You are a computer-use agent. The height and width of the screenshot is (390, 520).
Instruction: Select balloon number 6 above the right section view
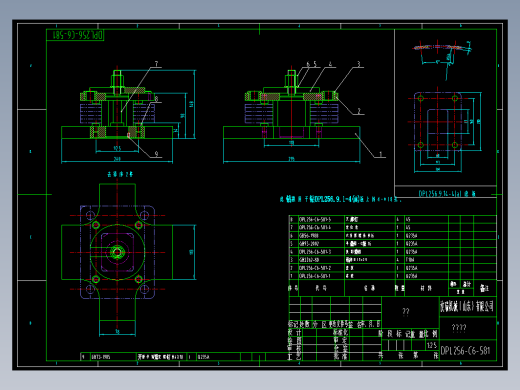(x=308, y=64)
